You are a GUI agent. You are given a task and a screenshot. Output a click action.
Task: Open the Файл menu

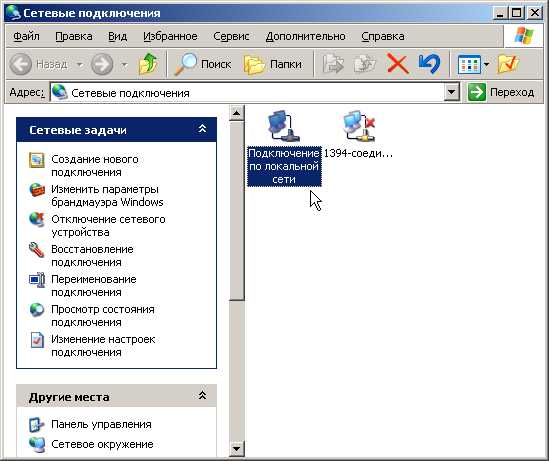coord(26,36)
